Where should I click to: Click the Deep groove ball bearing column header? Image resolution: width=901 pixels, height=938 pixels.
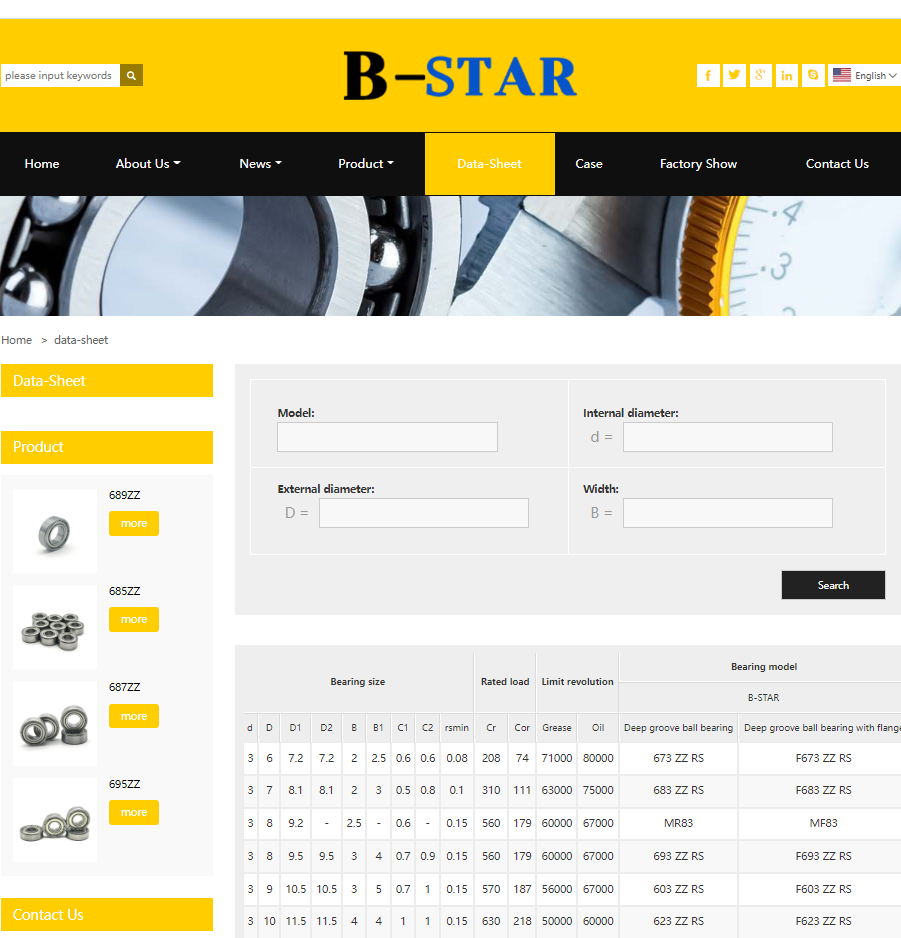click(678, 728)
